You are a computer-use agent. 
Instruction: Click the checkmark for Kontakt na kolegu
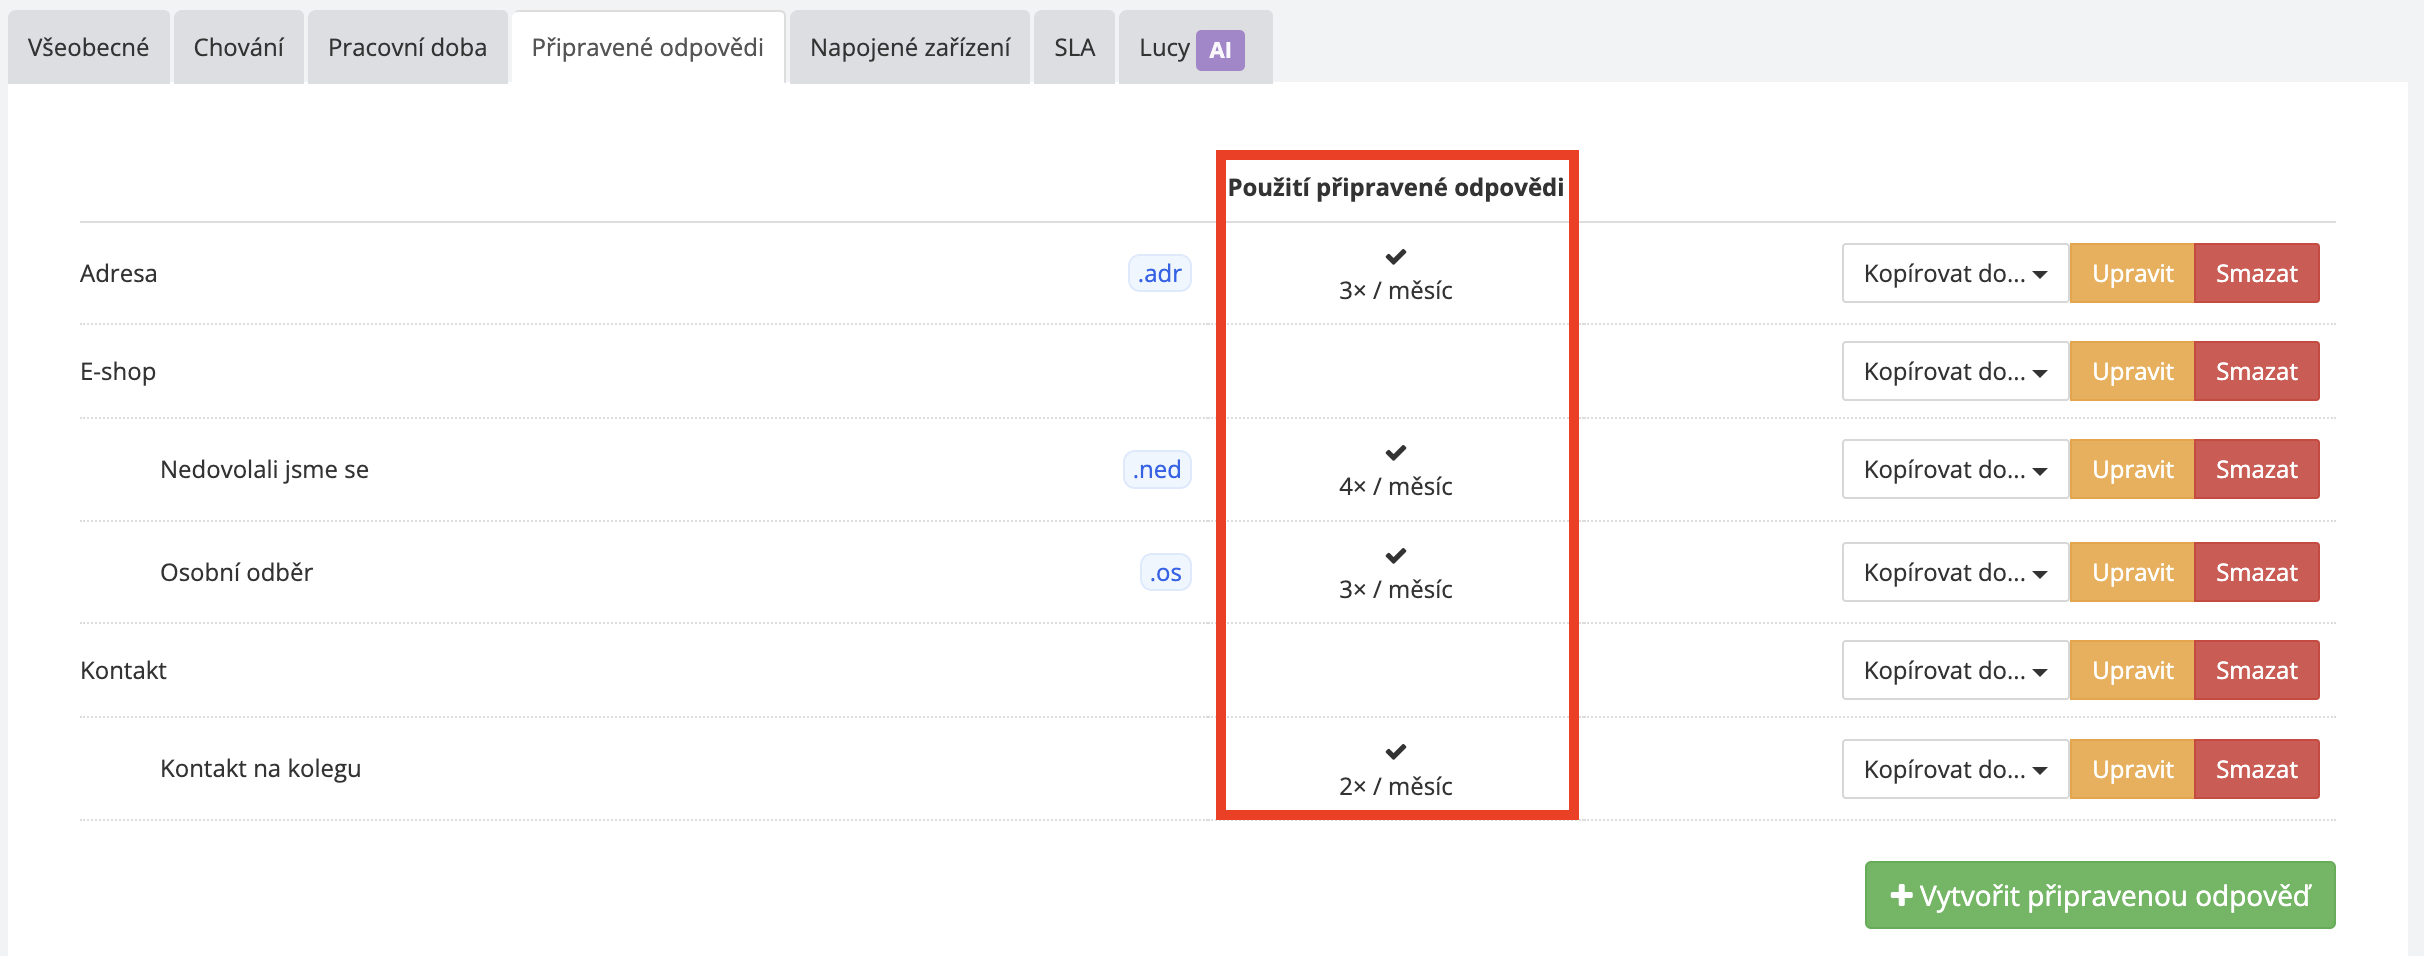(1396, 752)
